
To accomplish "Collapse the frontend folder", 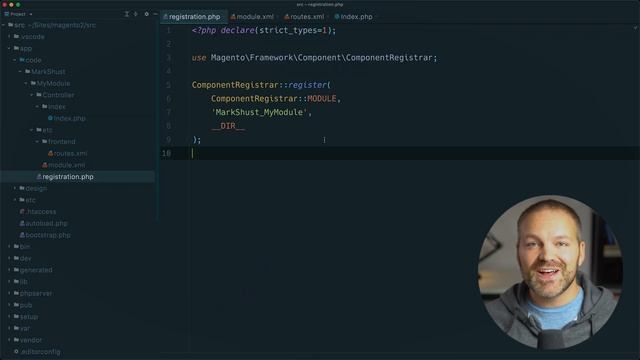I will click(x=37, y=142).
